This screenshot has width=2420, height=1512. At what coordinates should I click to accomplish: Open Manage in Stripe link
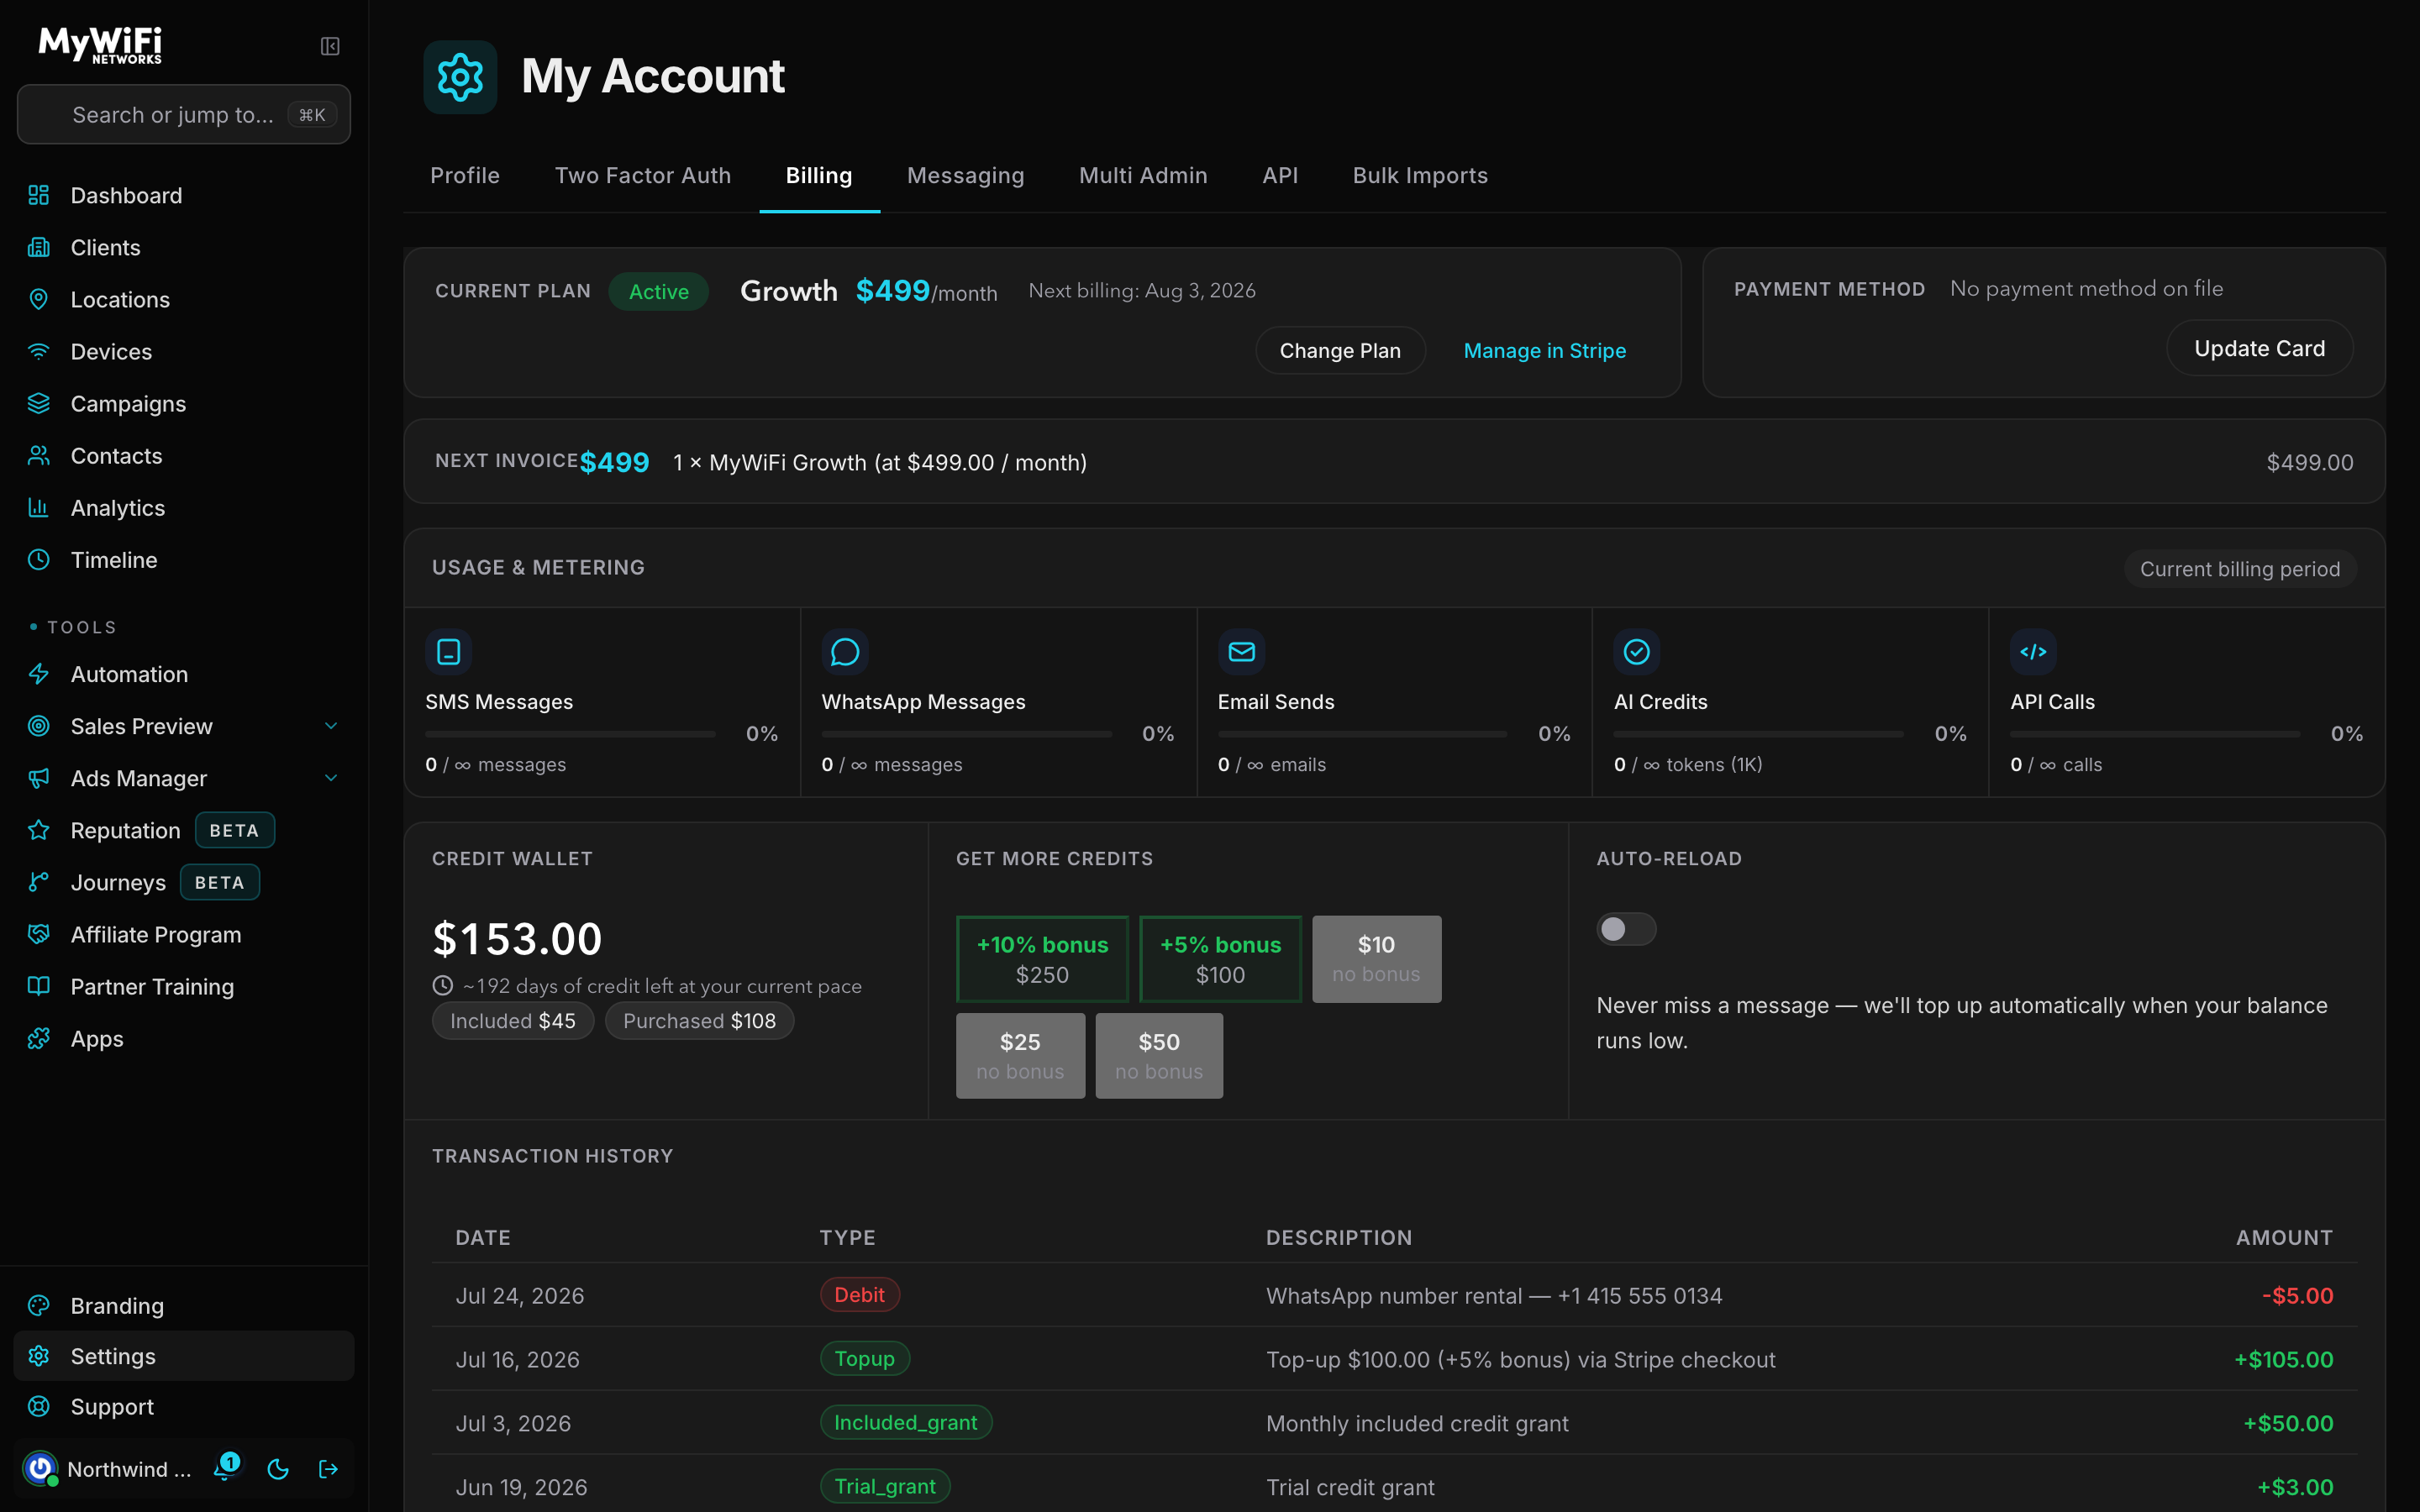[1544, 351]
